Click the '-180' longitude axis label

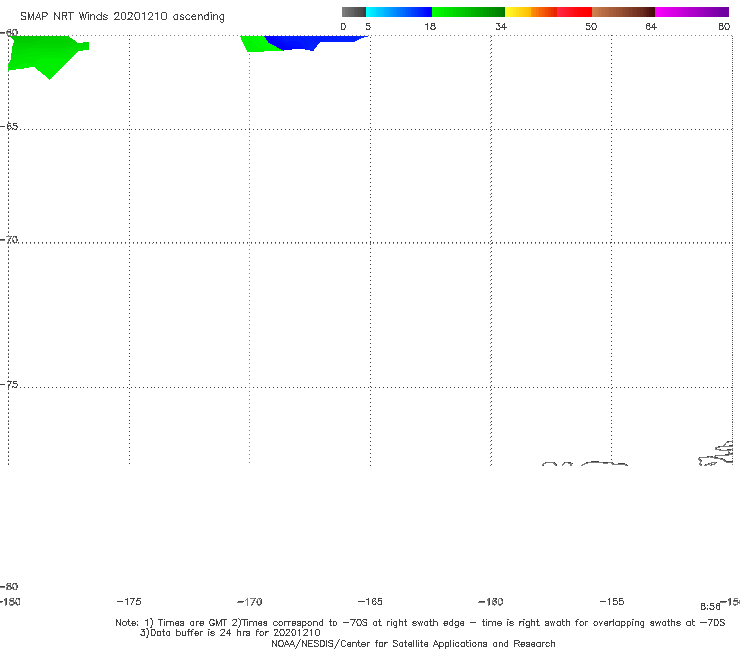coord(10,602)
